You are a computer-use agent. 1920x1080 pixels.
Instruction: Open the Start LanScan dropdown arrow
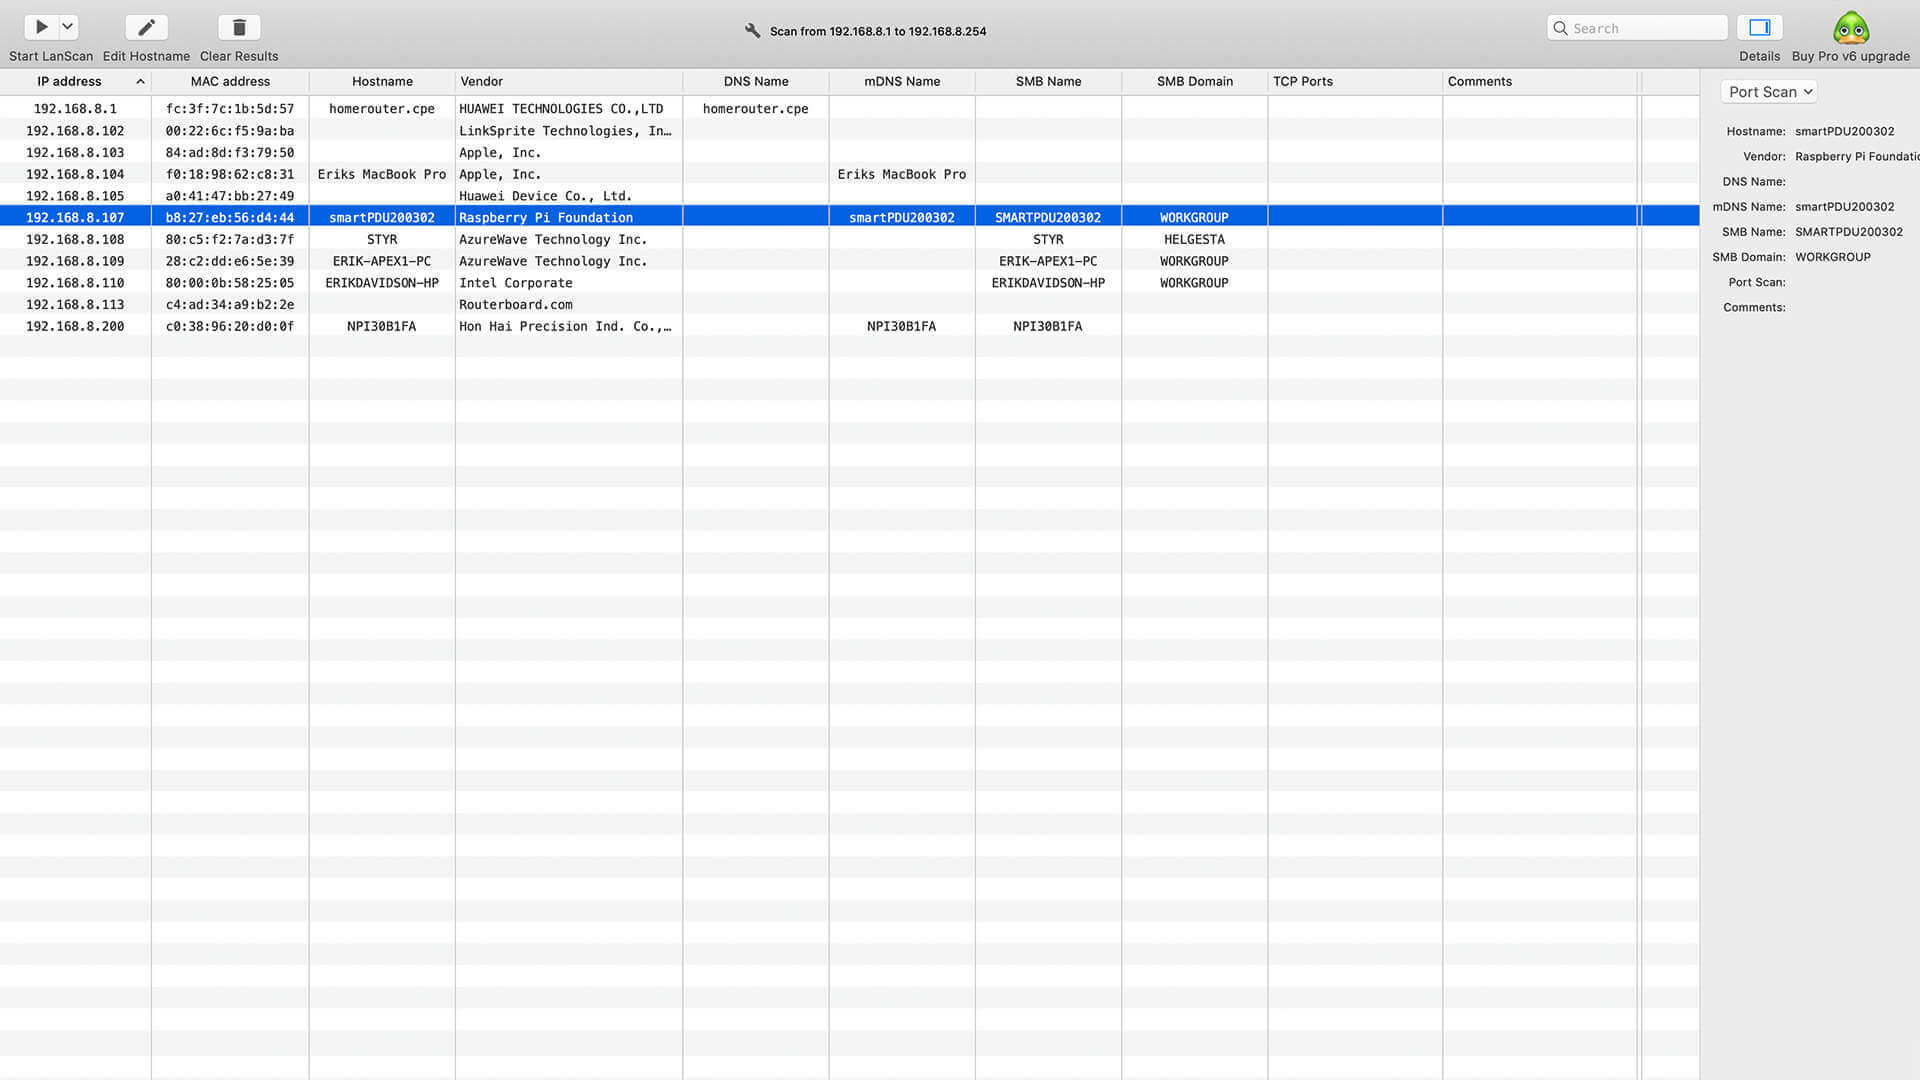(68, 27)
